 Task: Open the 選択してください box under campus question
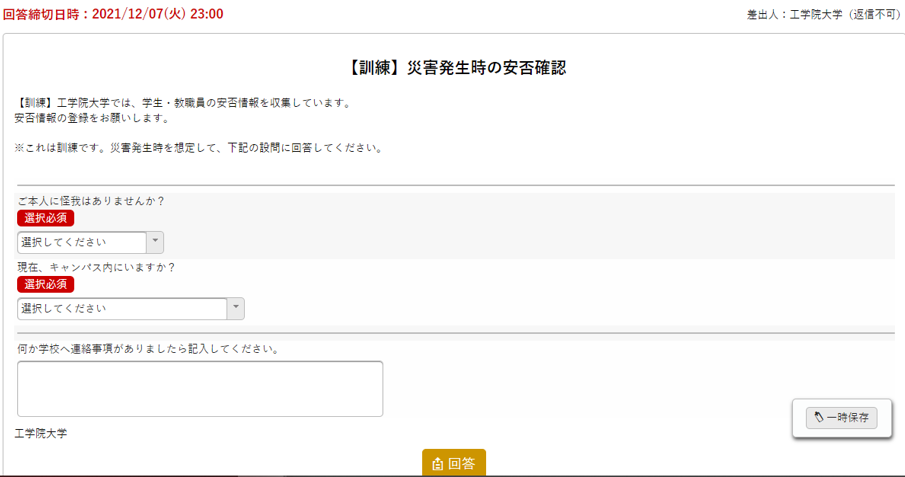122,309
